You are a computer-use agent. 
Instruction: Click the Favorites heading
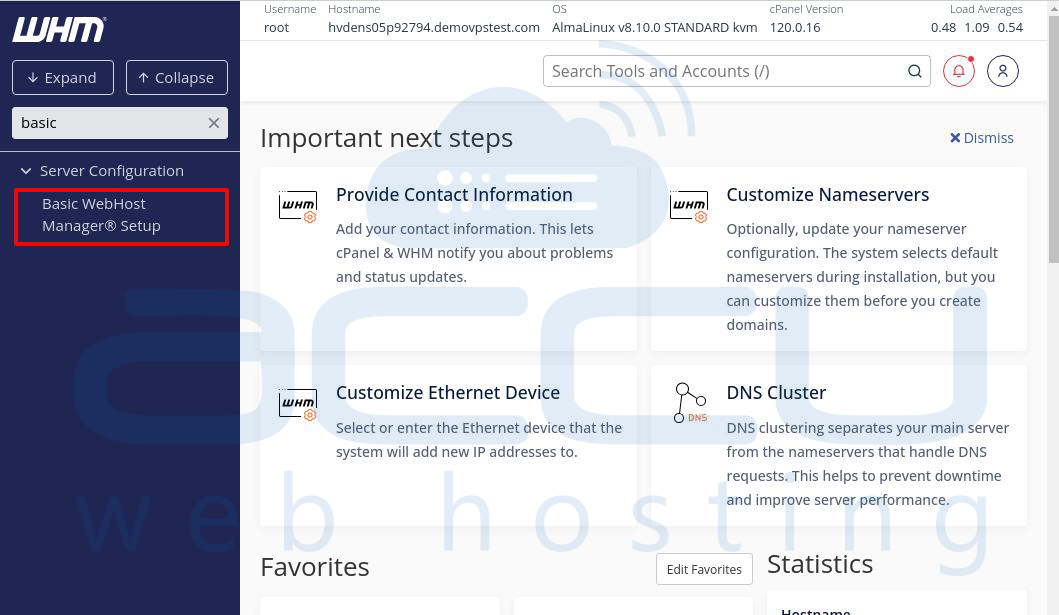[315, 567]
